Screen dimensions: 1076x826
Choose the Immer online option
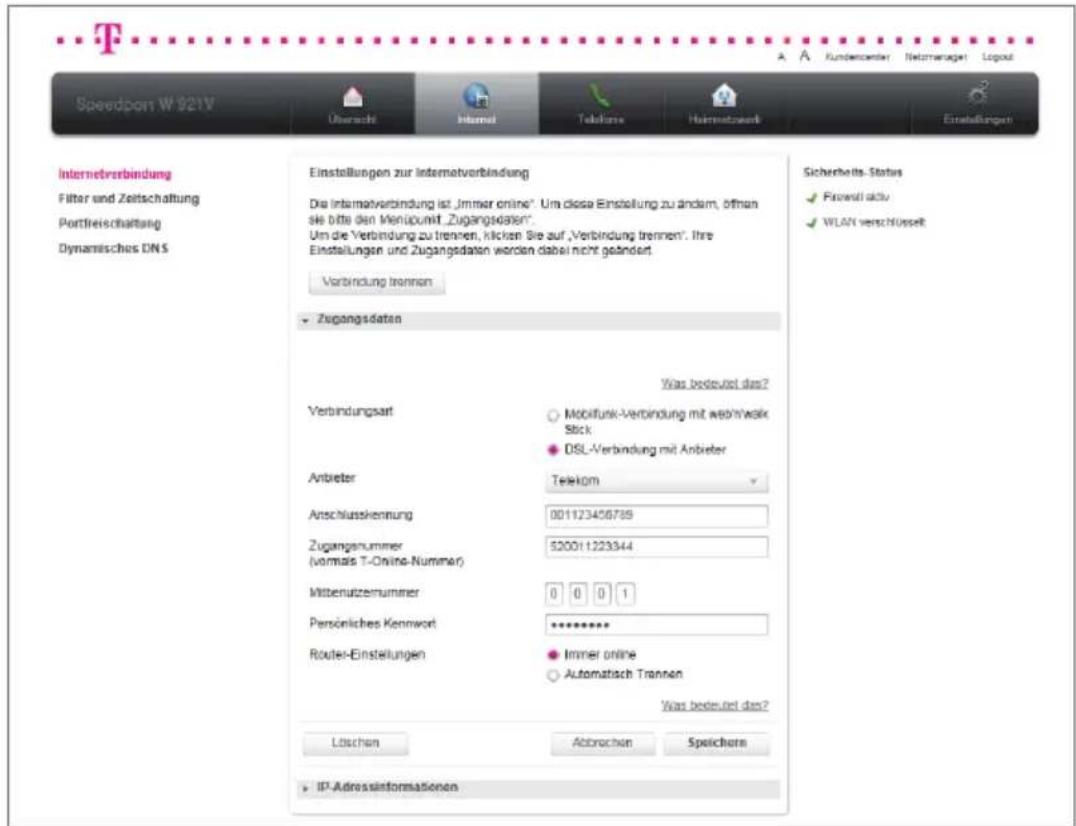click(552, 655)
